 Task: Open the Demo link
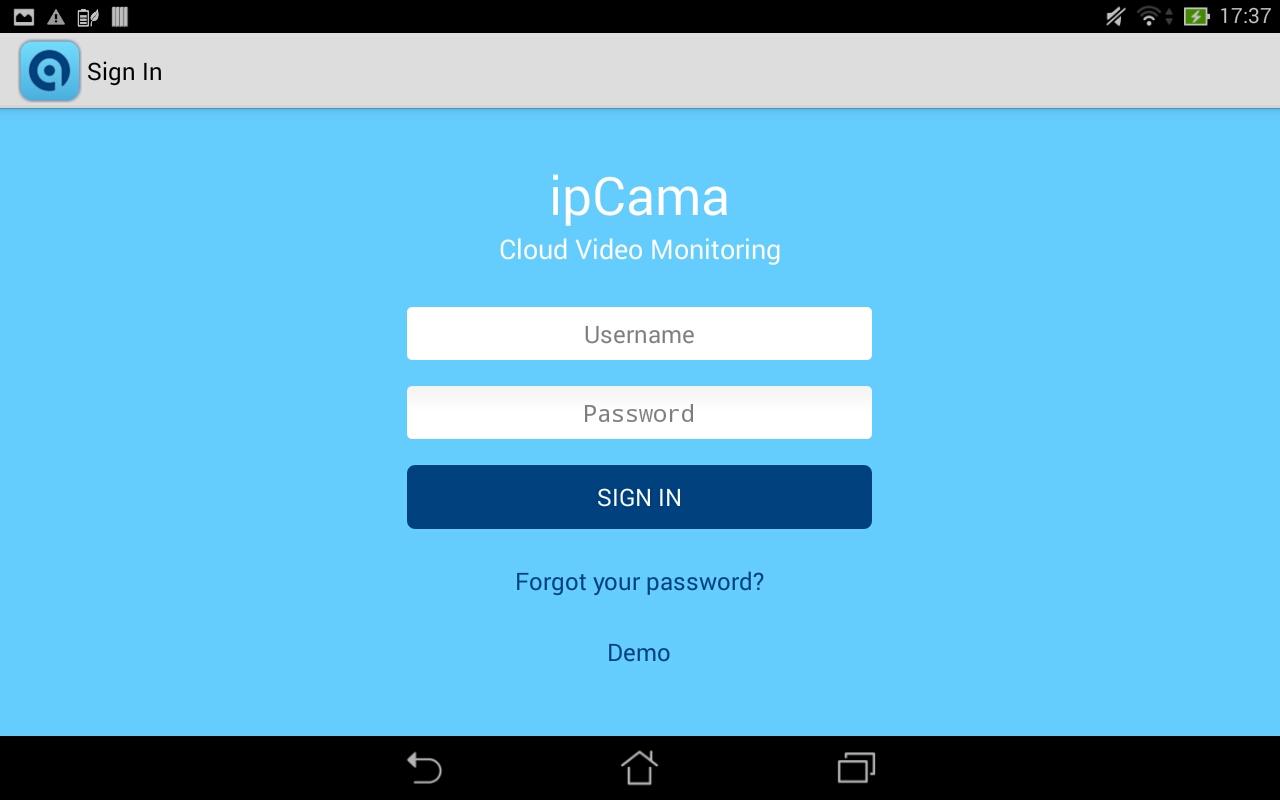[639, 653]
